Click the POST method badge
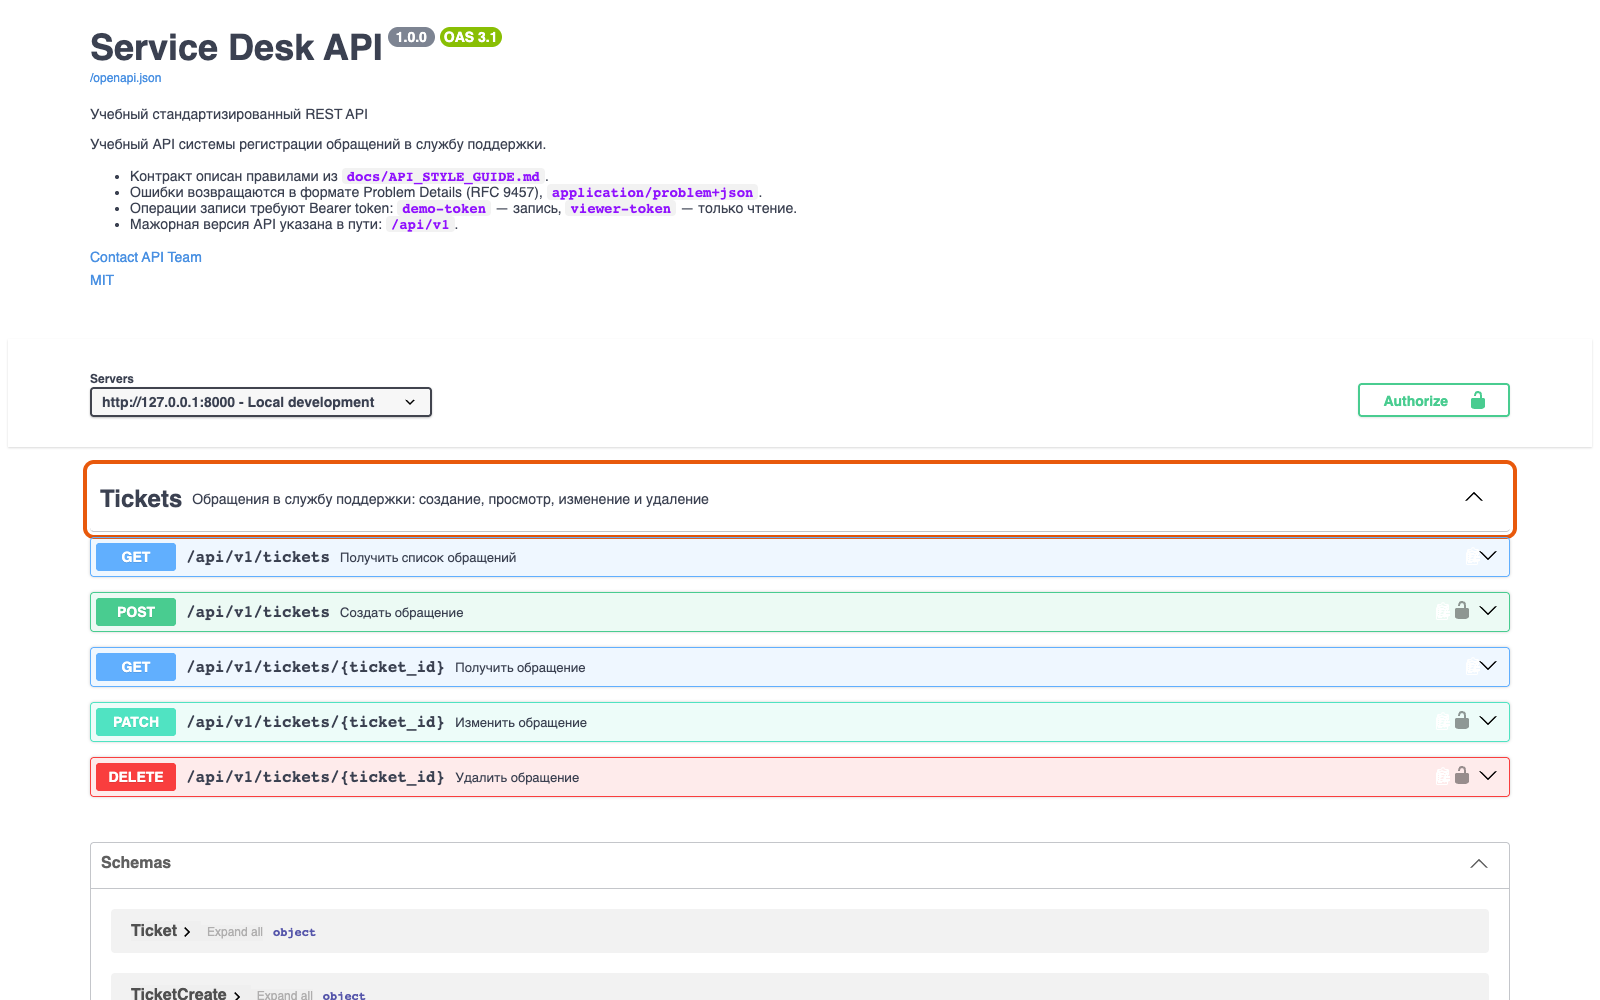 pos(136,612)
